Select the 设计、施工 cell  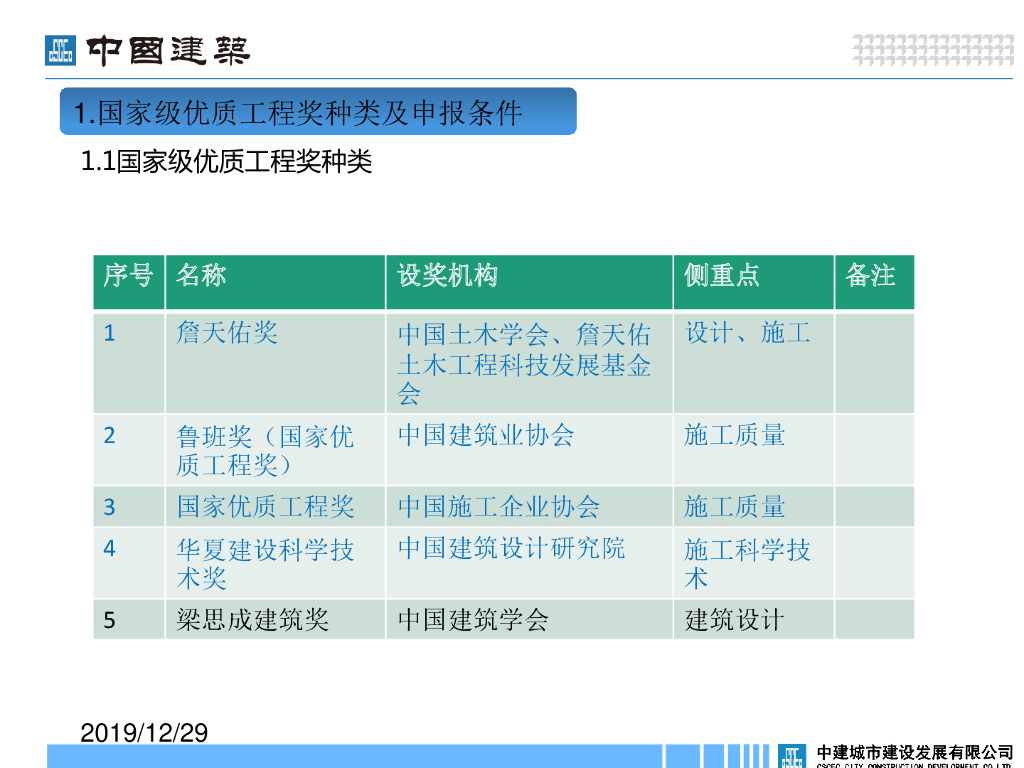754,363
